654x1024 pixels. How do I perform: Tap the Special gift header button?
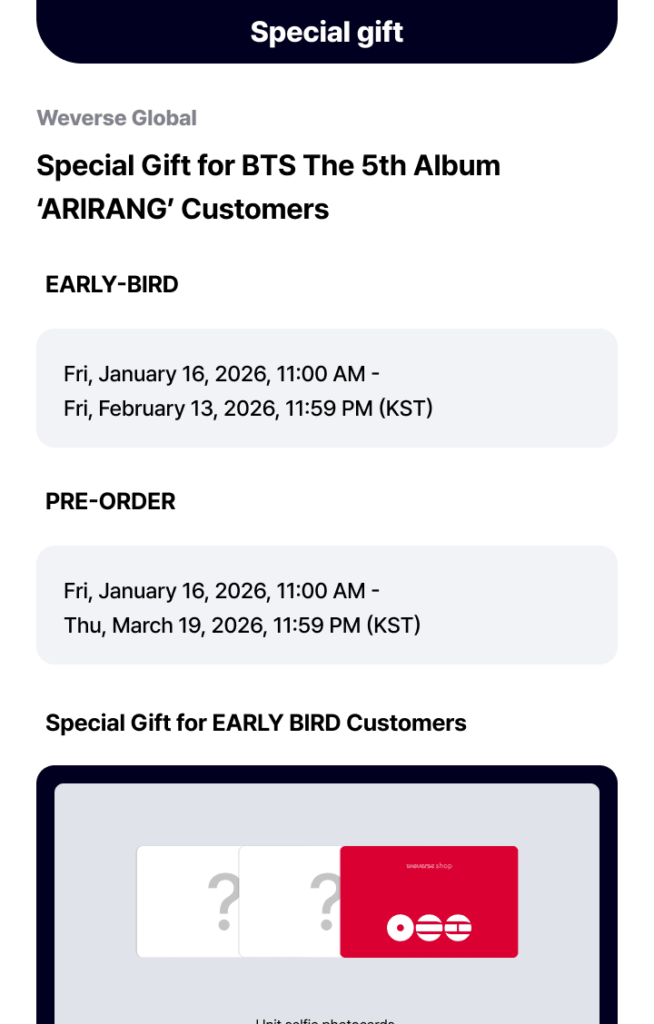327,32
